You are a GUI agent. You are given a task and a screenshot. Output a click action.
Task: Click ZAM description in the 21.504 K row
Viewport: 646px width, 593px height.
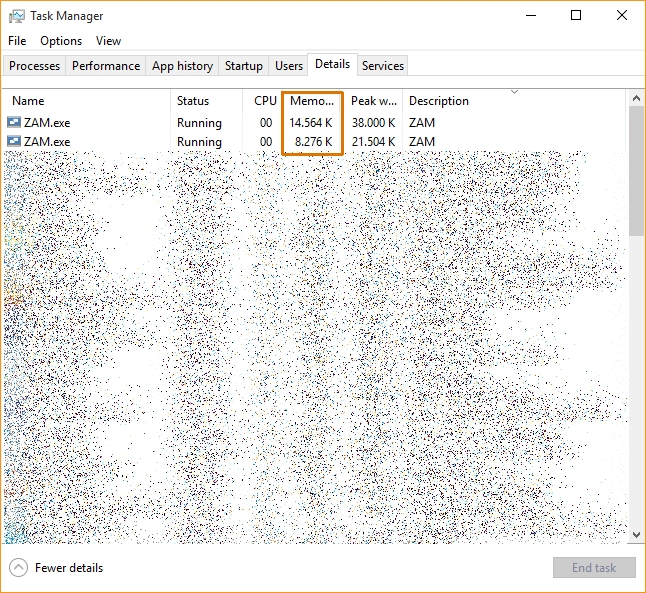coord(421,141)
